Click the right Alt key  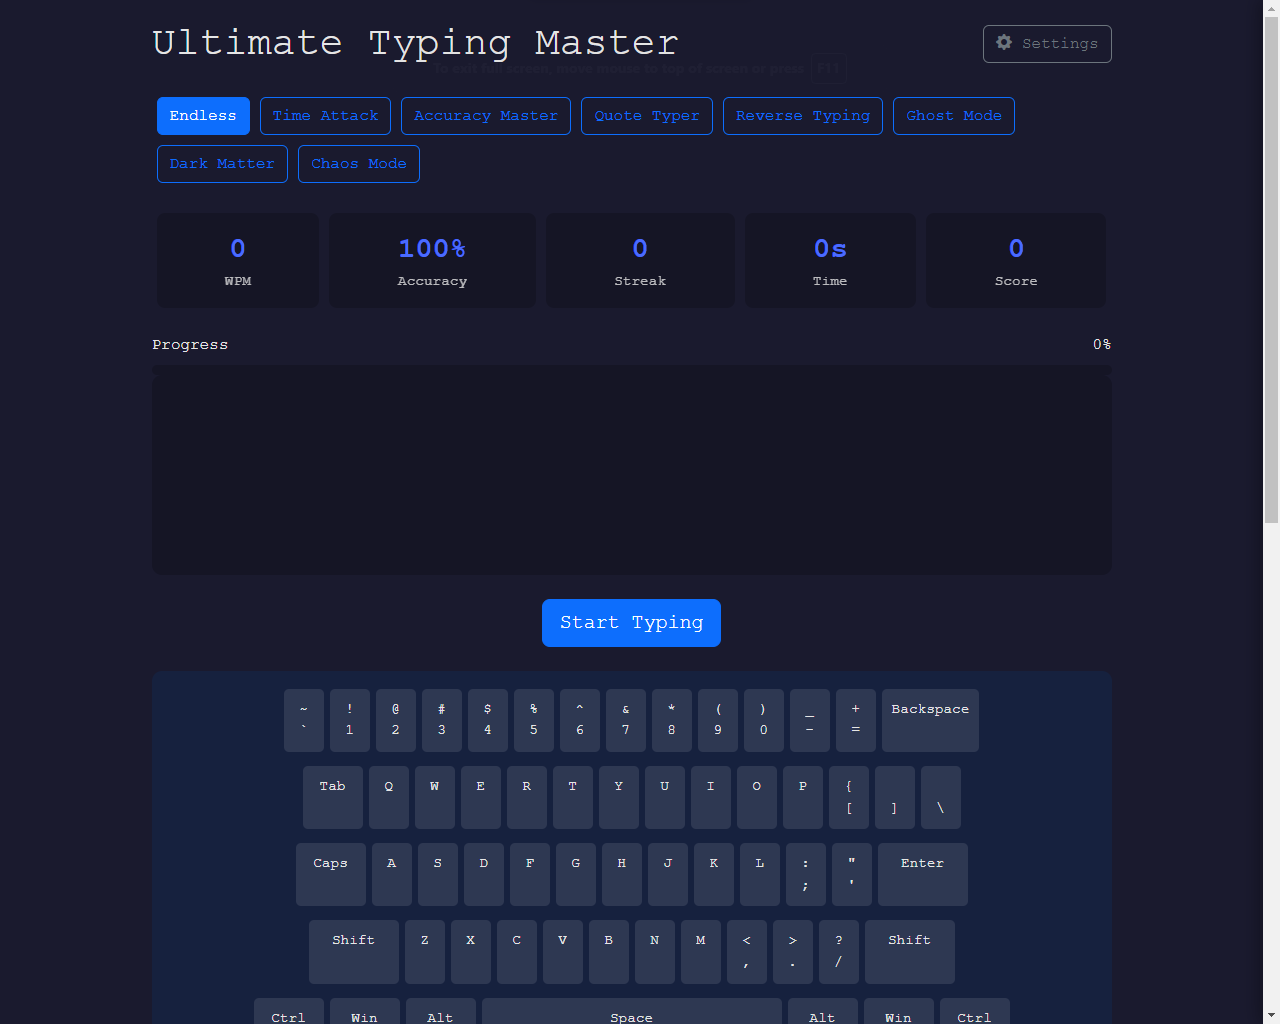(x=823, y=1012)
